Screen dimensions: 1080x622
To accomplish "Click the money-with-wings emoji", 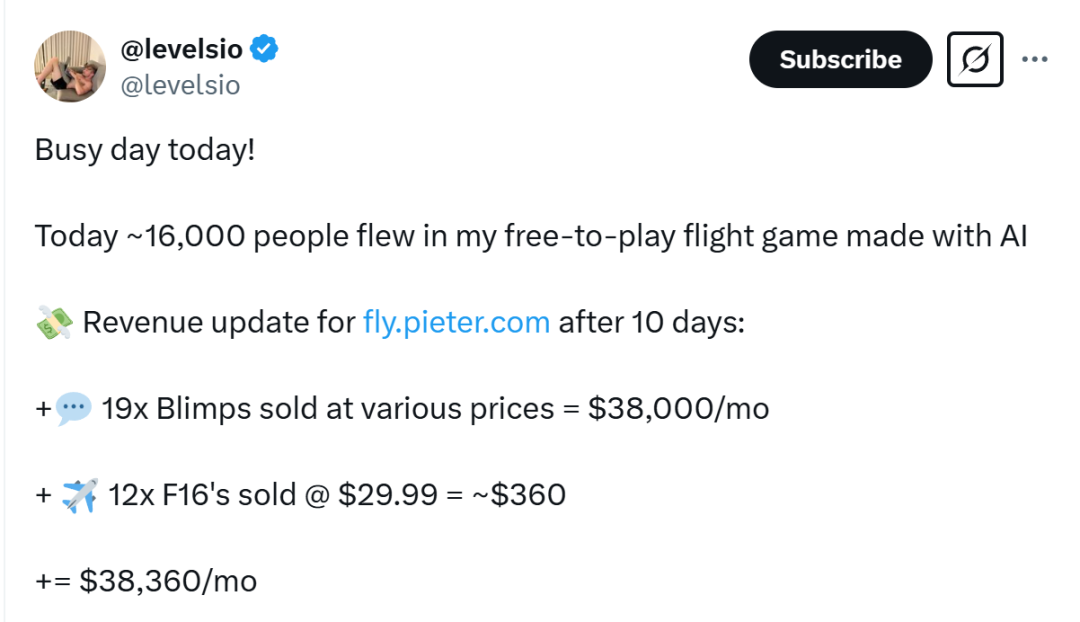I will coord(54,323).
